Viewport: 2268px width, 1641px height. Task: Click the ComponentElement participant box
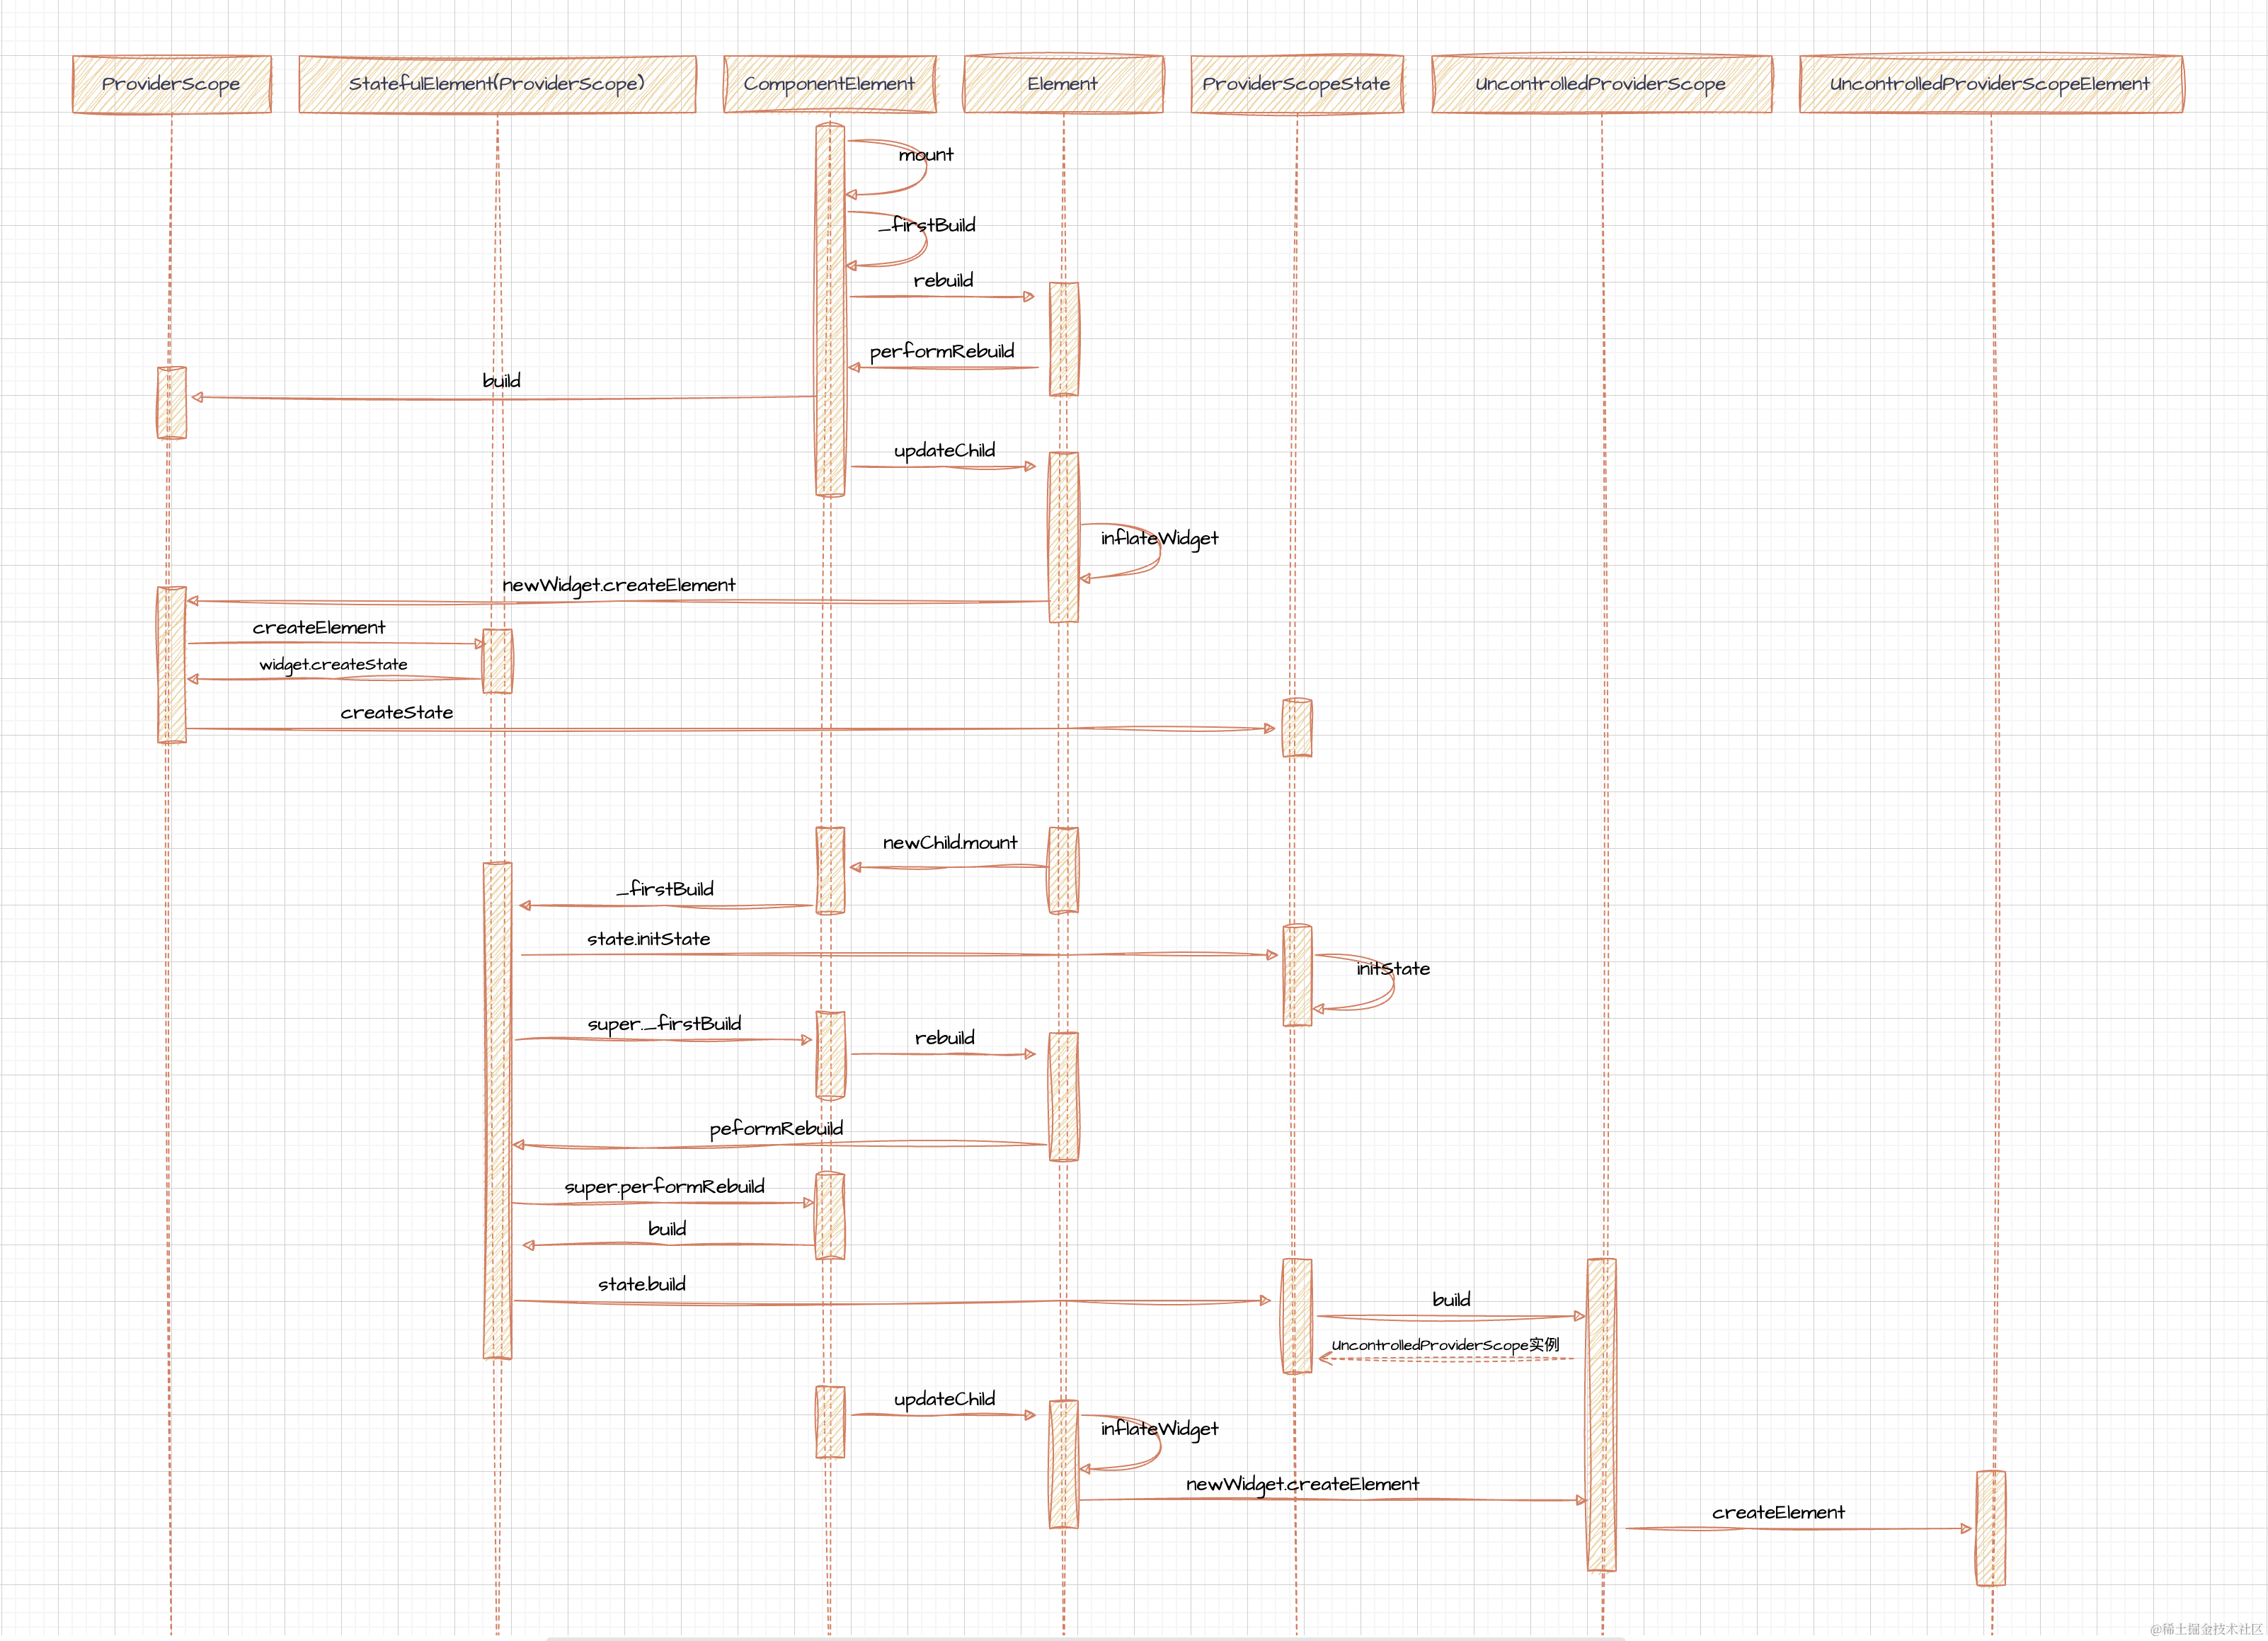point(829,84)
